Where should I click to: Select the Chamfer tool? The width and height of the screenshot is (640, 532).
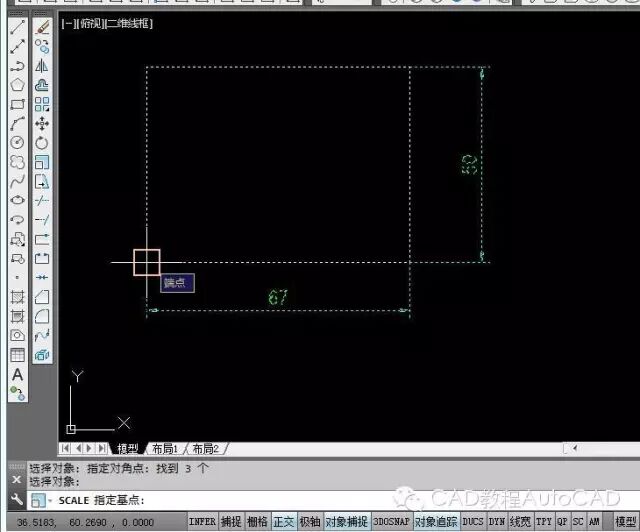[x=42, y=297]
